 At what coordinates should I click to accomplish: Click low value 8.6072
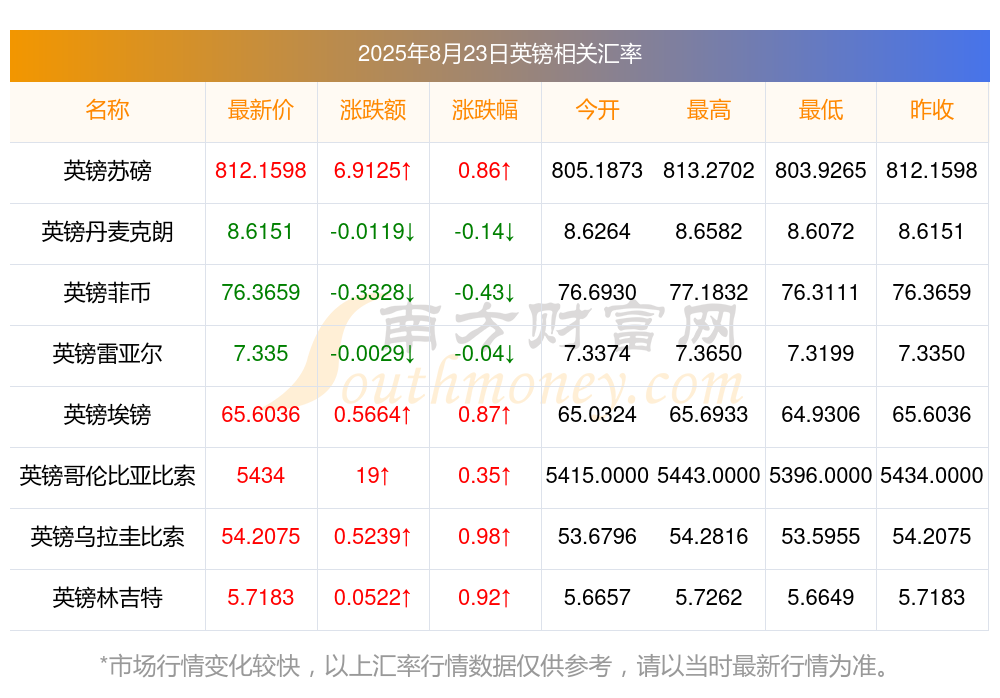(x=821, y=232)
